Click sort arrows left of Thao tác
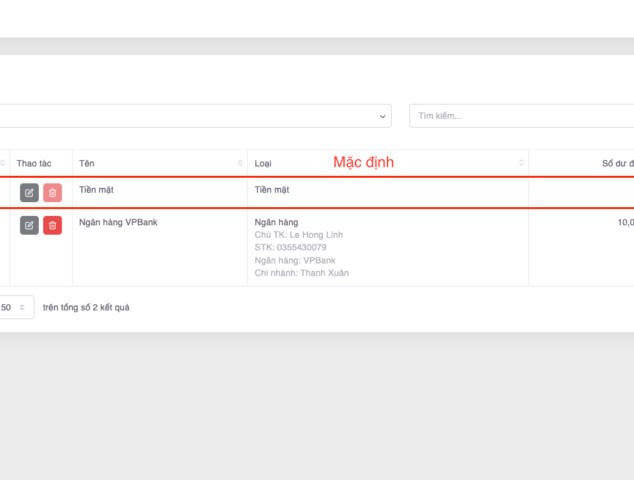 pyautogui.click(x=3, y=163)
